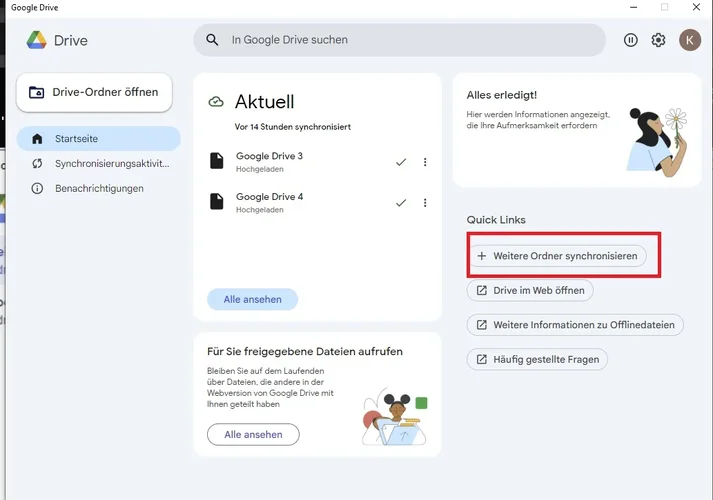Click Alle ansehen under Aktuell

pyautogui.click(x=252, y=299)
